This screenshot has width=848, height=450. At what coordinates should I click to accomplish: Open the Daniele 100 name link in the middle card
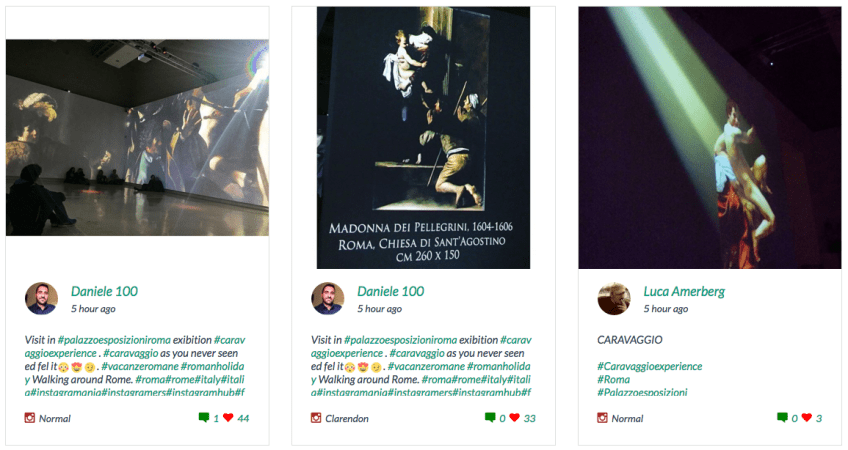(x=390, y=291)
